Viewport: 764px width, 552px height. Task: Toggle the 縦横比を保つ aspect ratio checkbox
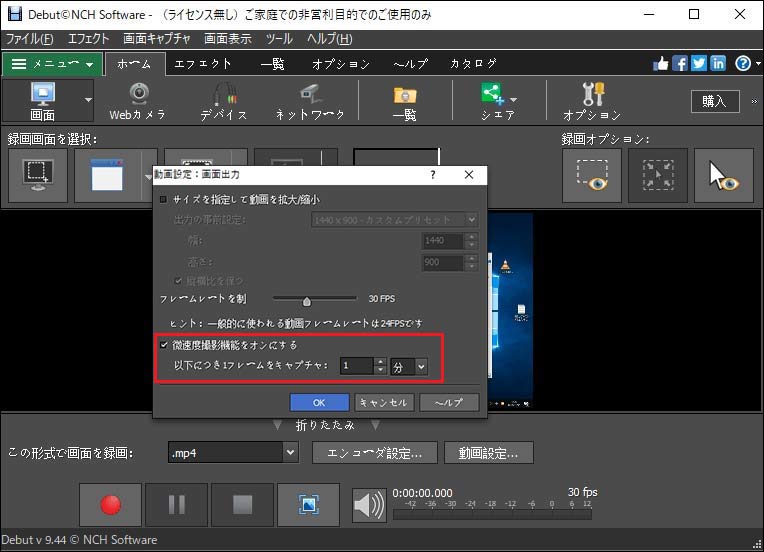click(x=178, y=281)
